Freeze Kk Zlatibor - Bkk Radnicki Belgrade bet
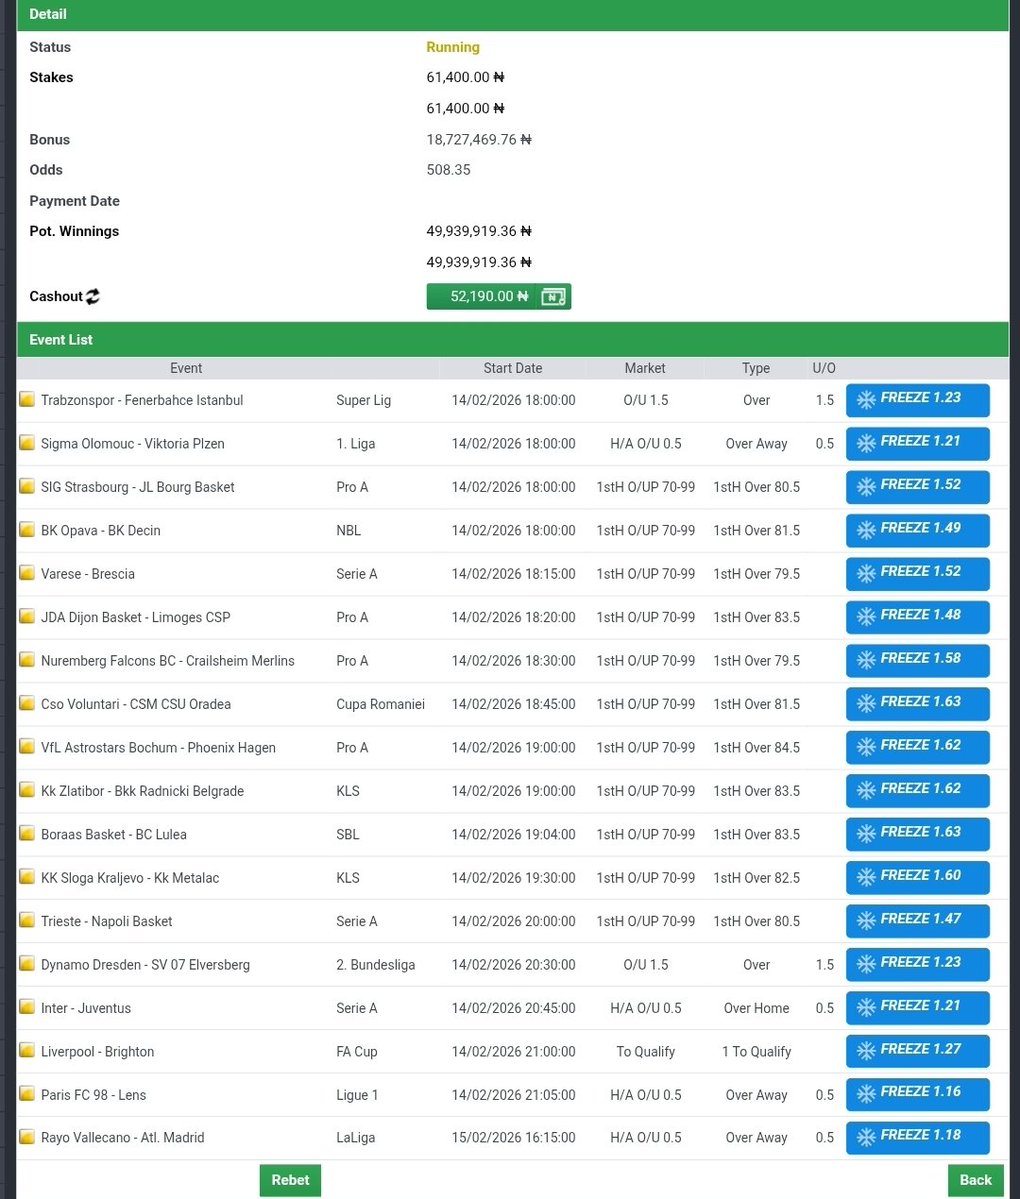This screenshot has height=1199, width=1020. click(x=918, y=791)
